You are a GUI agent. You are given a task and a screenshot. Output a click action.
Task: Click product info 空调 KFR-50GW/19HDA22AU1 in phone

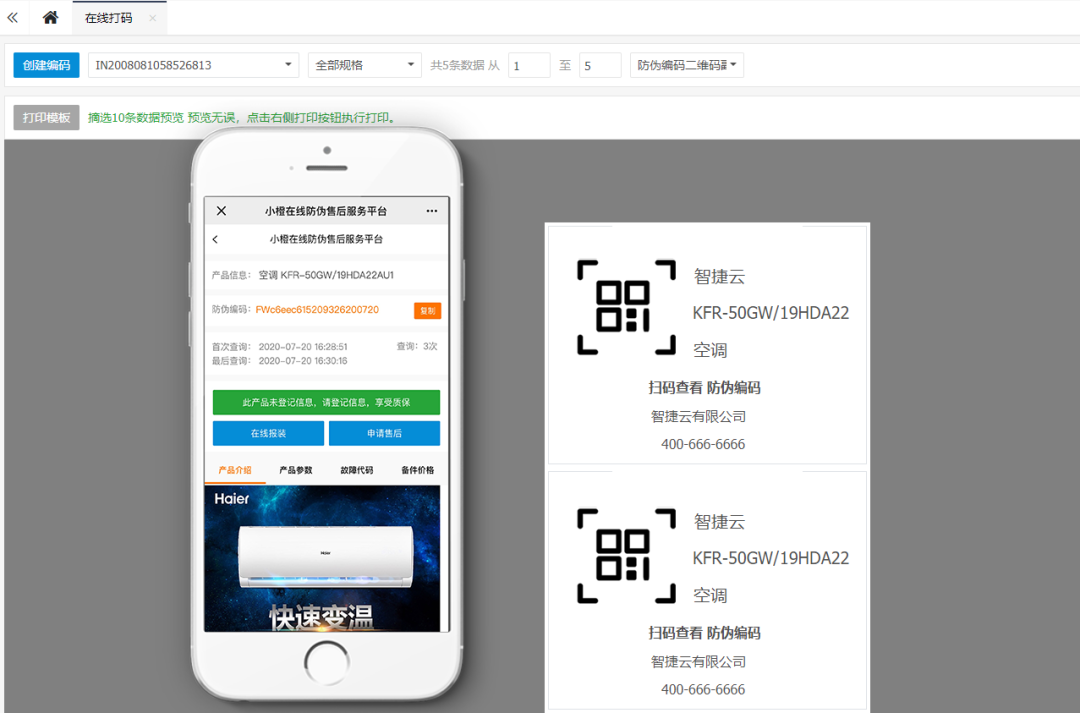click(326, 275)
